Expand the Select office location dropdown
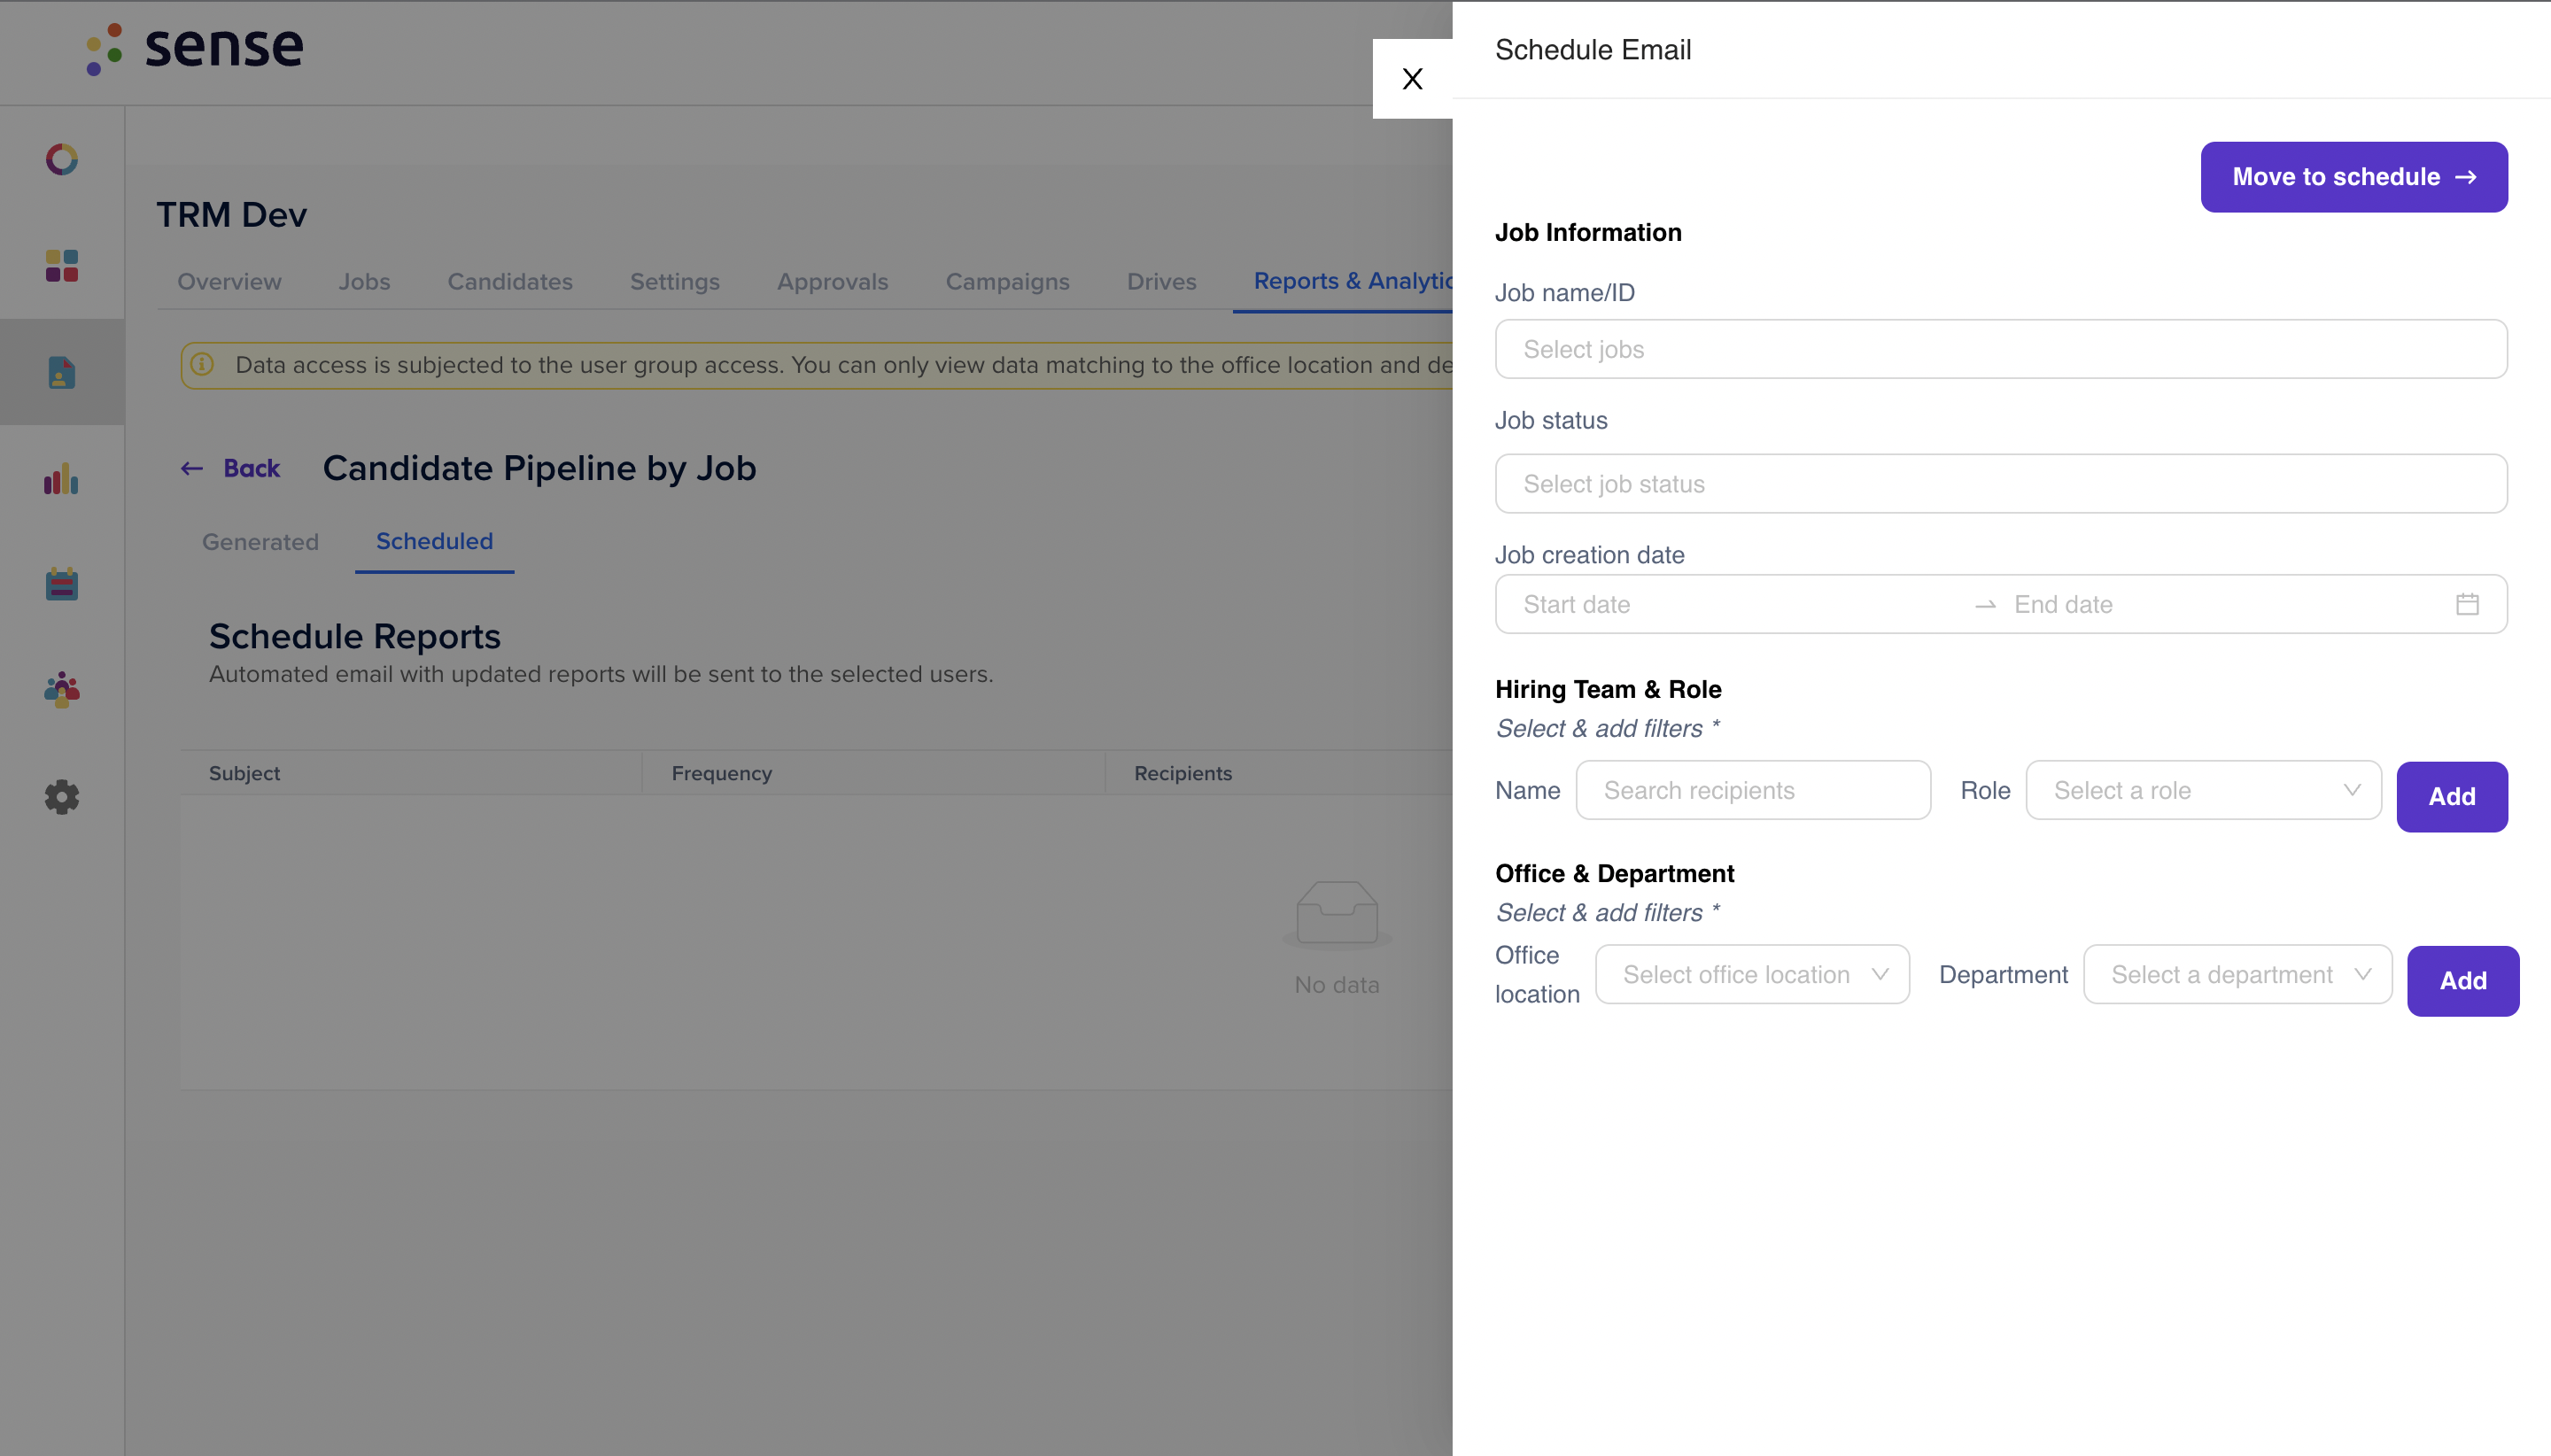This screenshot has width=2551, height=1456. (x=1752, y=974)
